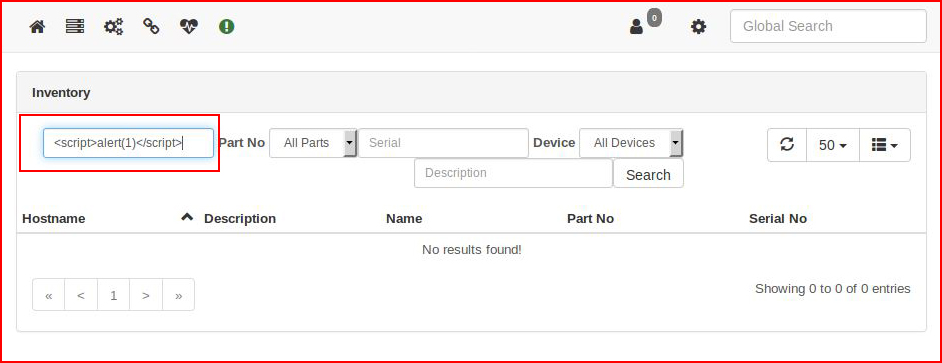Focus the Global Search field
This screenshot has height=363, width=942.
[x=828, y=26]
